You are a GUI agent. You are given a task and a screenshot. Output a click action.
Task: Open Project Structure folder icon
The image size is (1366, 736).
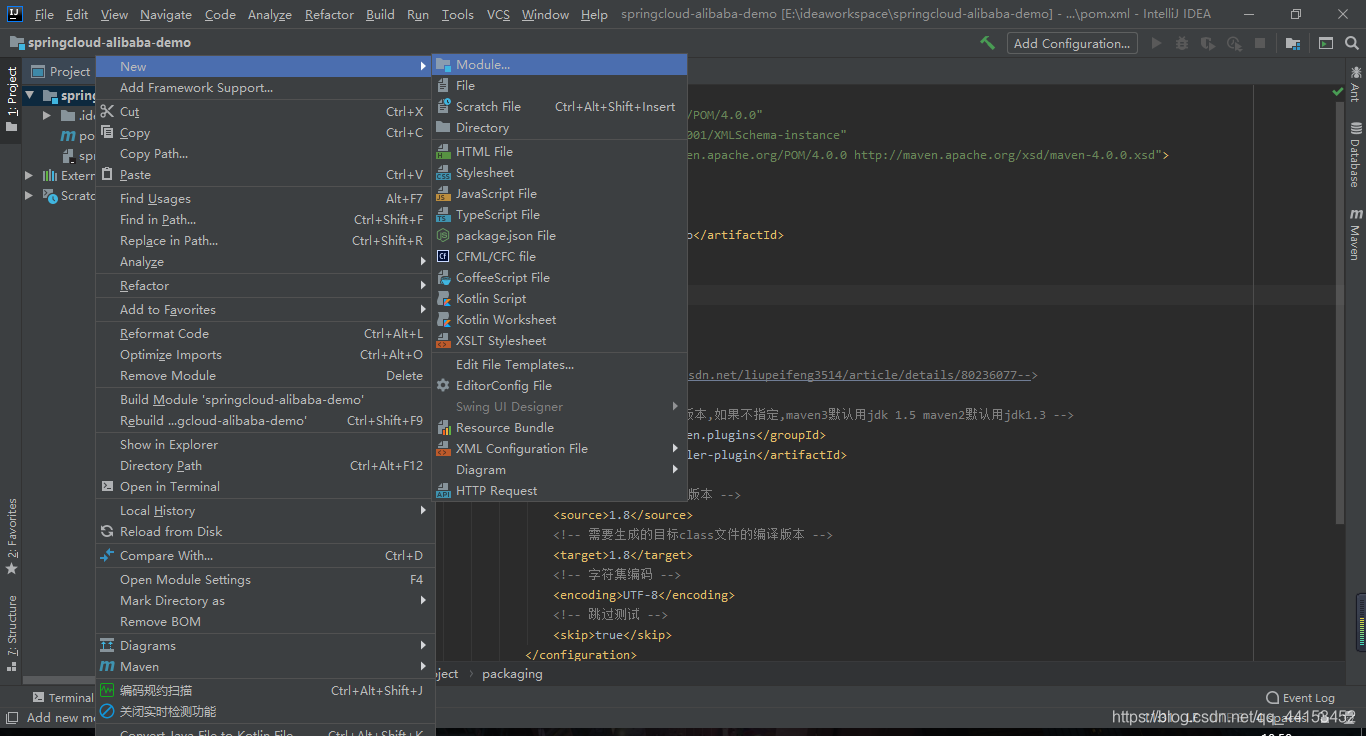[x=1293, y=43]
